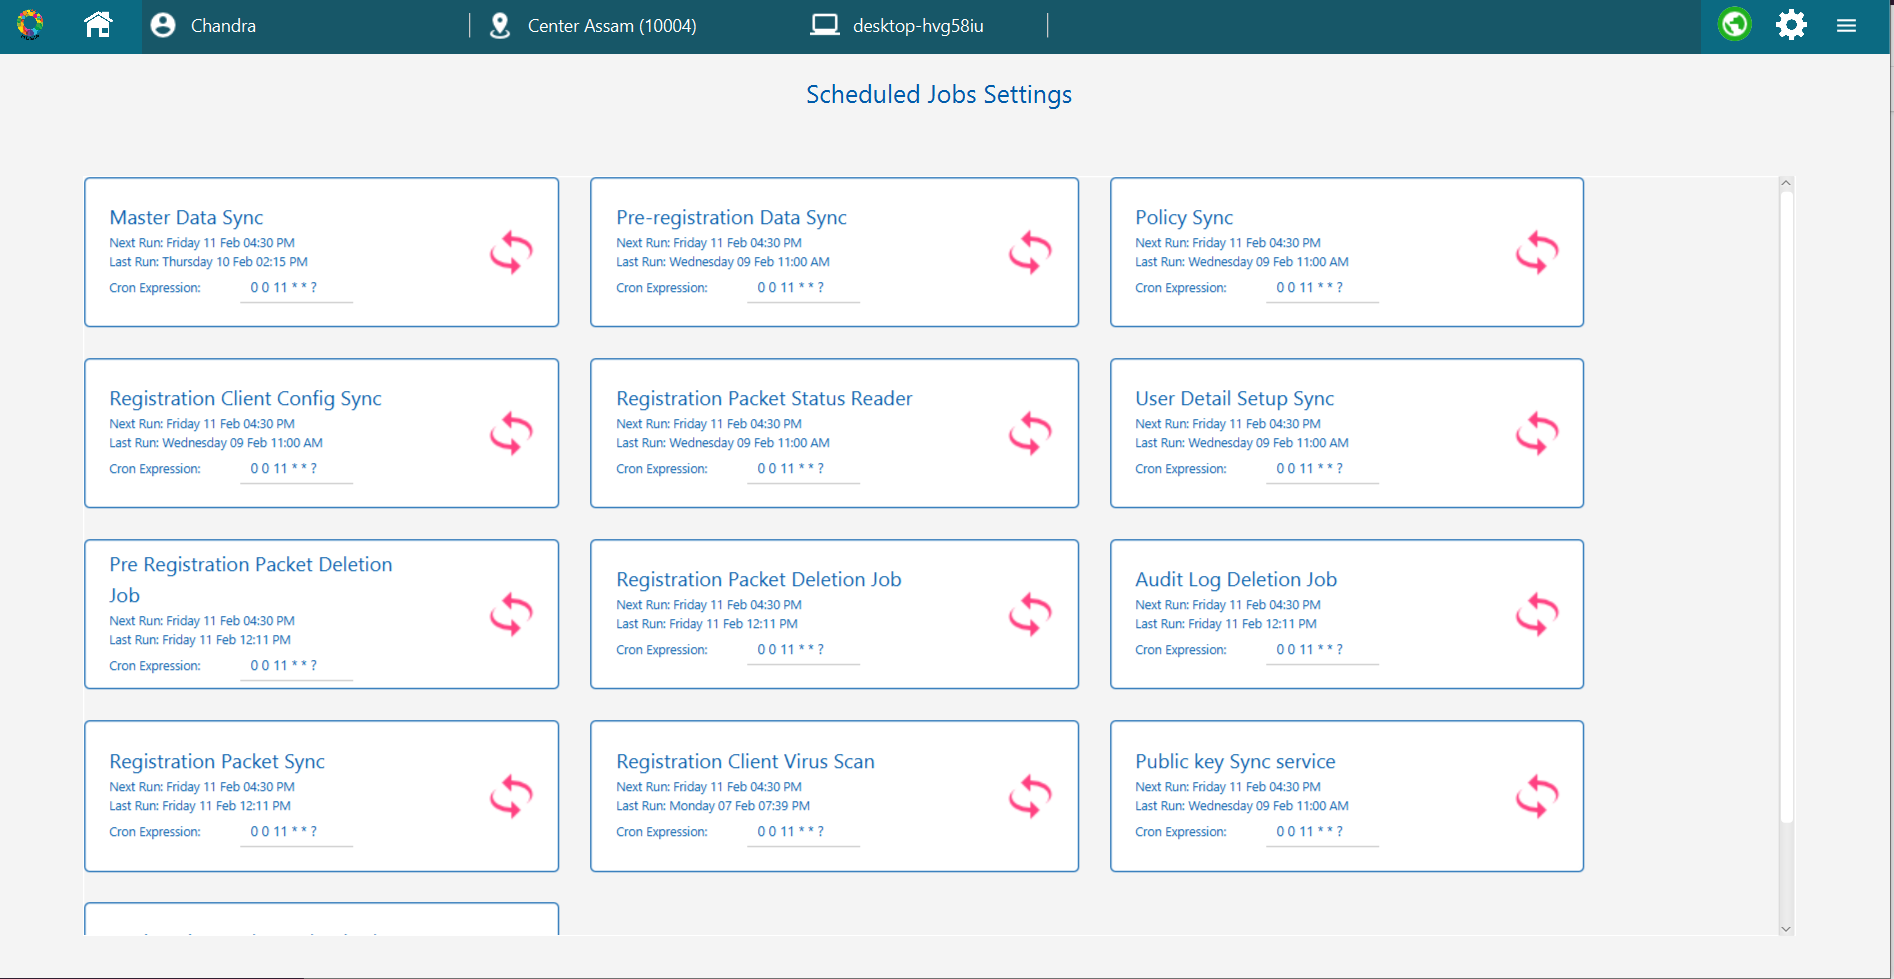This screenshot has height=979, width=1894.
Task: Run the Master Data Sync job
Action: point(511,252)
